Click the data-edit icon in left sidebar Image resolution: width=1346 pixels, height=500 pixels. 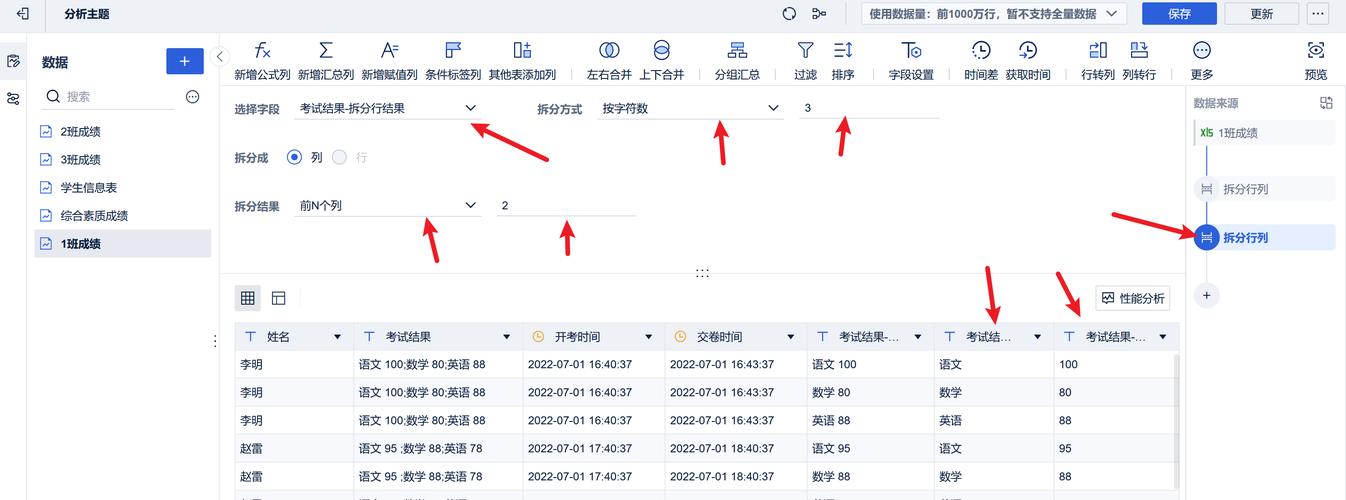(x=13, y=61)
